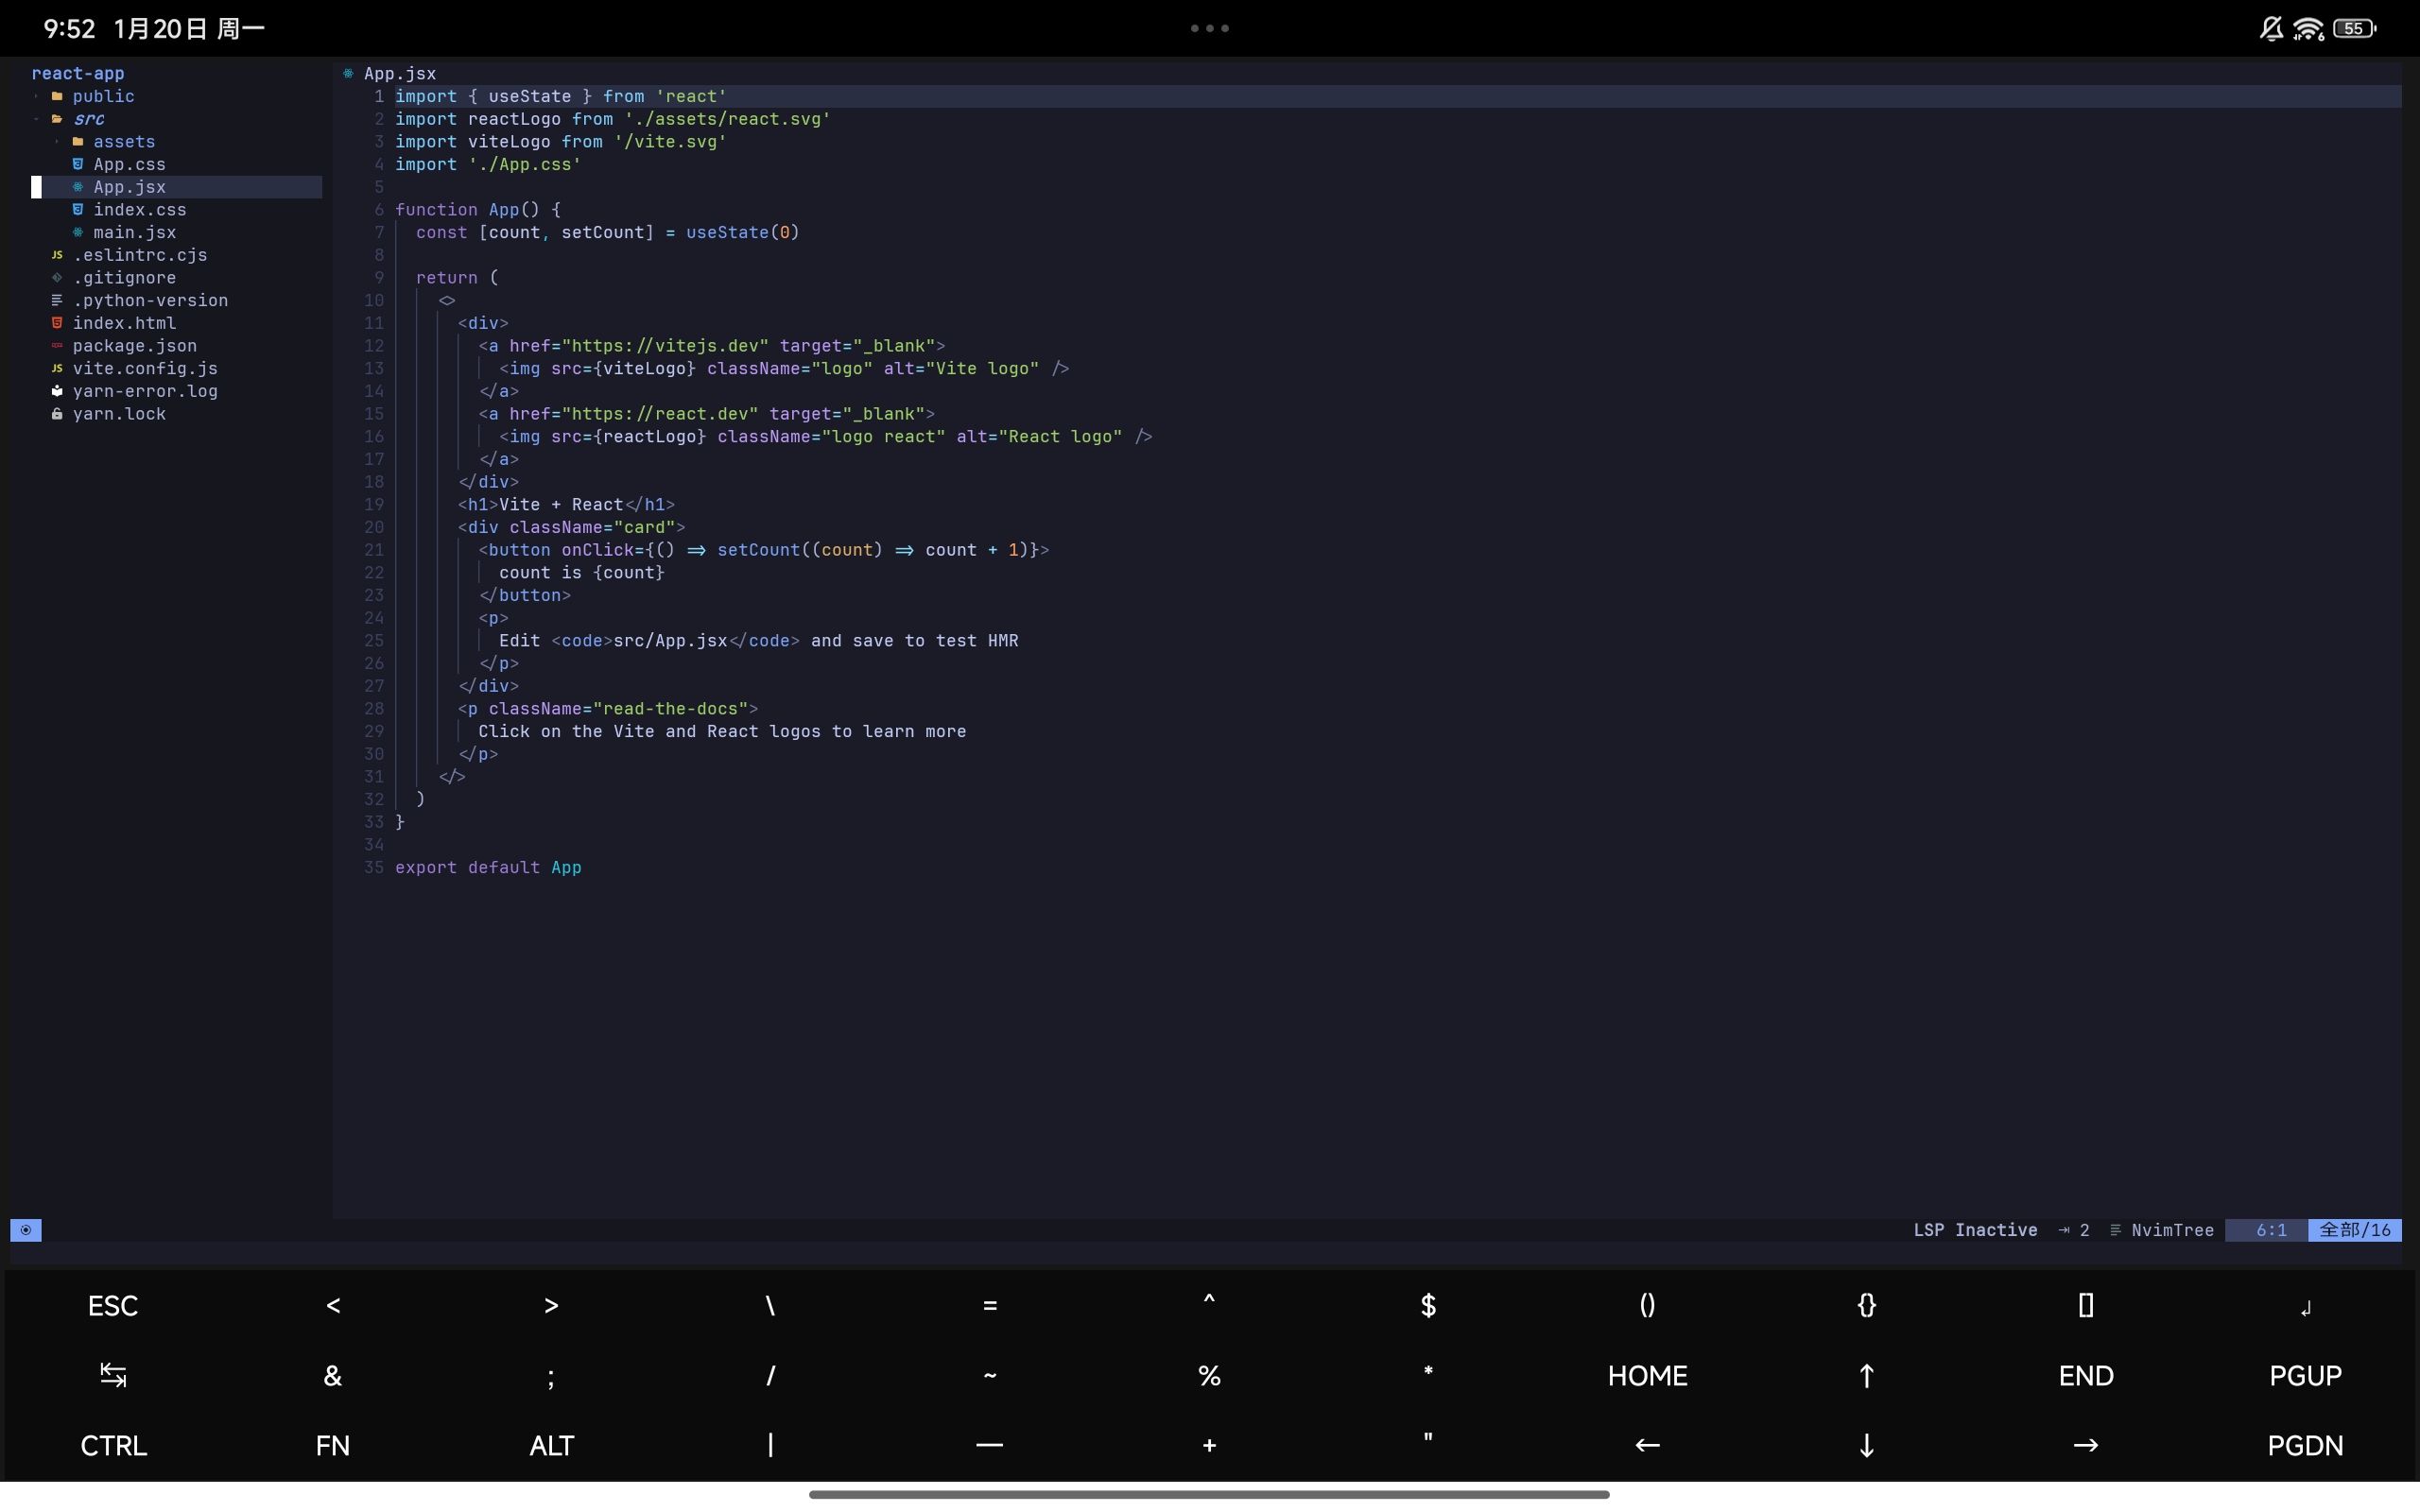
Task: Open index.css in the file tree
Action: click(139, 210)
